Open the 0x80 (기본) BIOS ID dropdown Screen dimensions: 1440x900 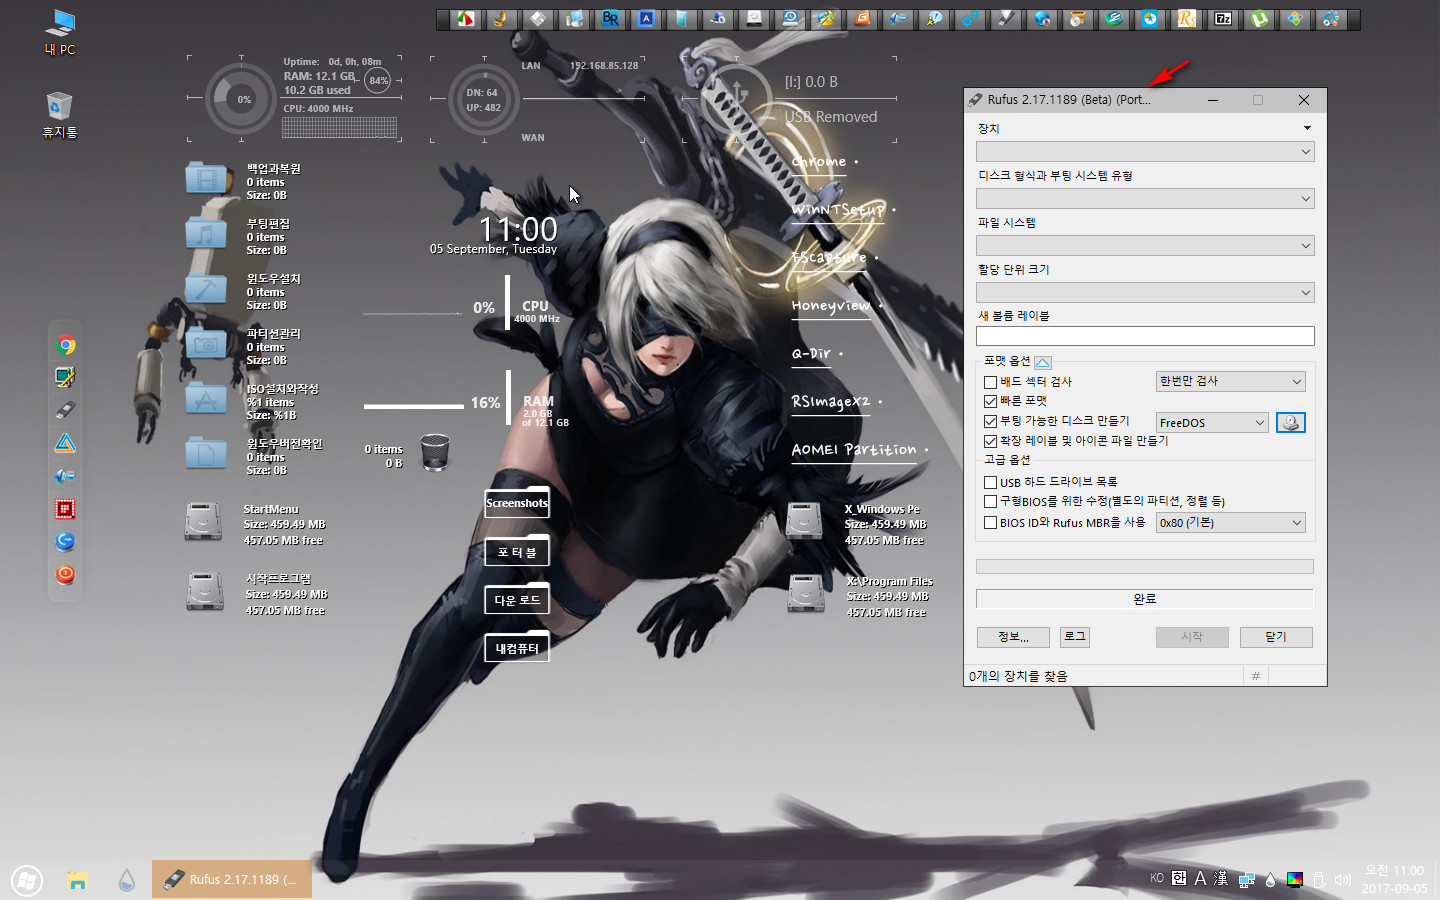(x=1231, y=523)
